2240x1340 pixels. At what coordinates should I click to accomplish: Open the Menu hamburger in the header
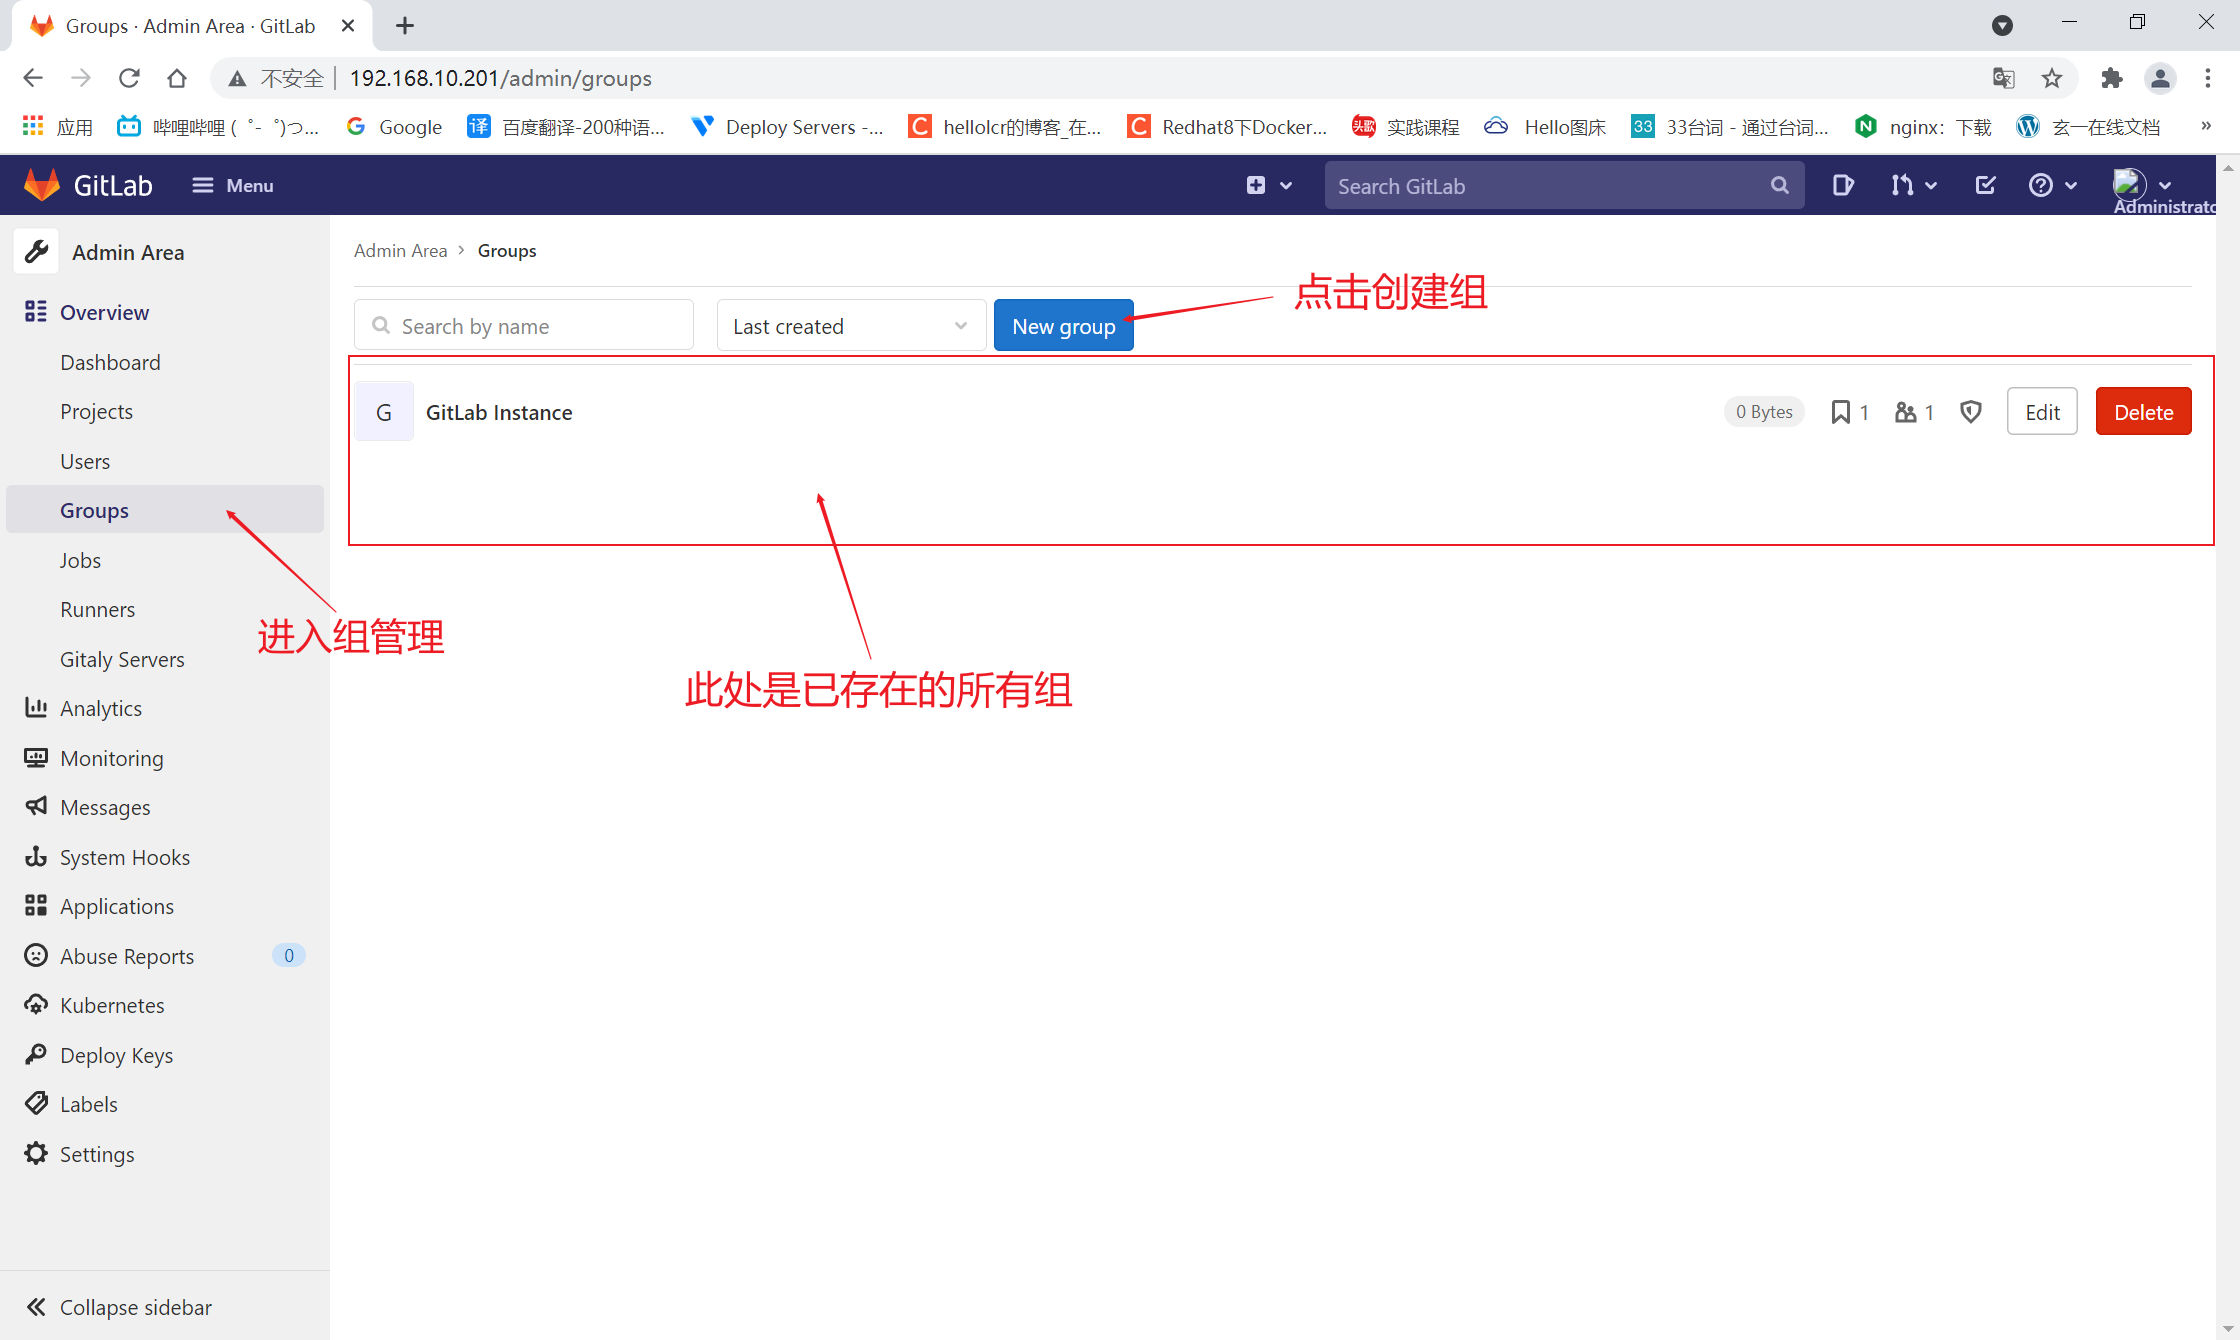coord(232,185)
